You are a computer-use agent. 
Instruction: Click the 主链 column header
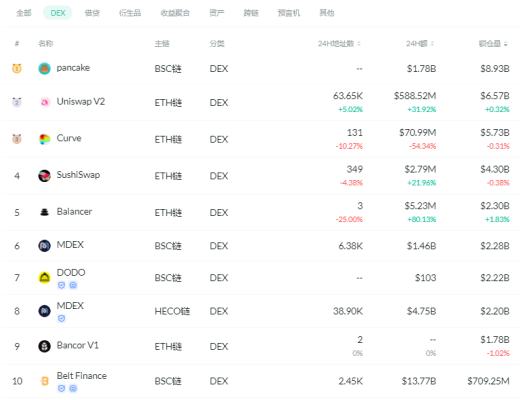(x=162, y=44)
